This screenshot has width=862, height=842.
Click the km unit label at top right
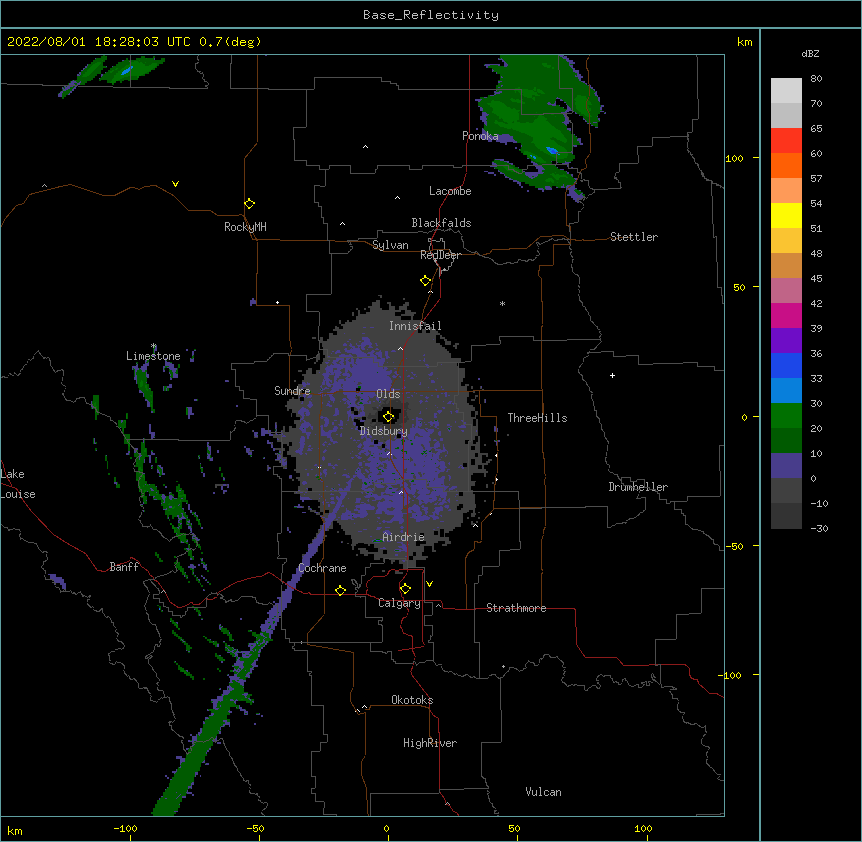click(x=745, y=42)
